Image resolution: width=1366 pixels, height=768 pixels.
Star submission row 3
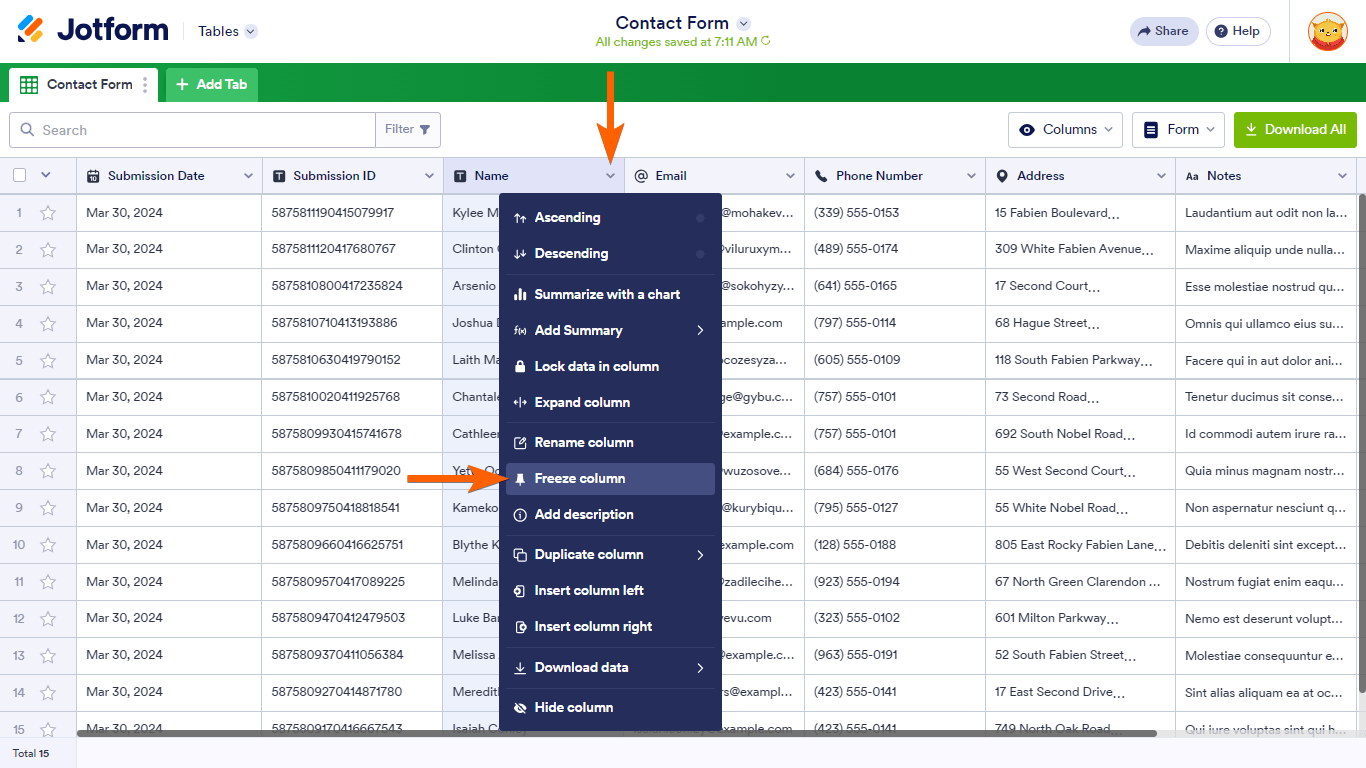[x=46, y=286]
